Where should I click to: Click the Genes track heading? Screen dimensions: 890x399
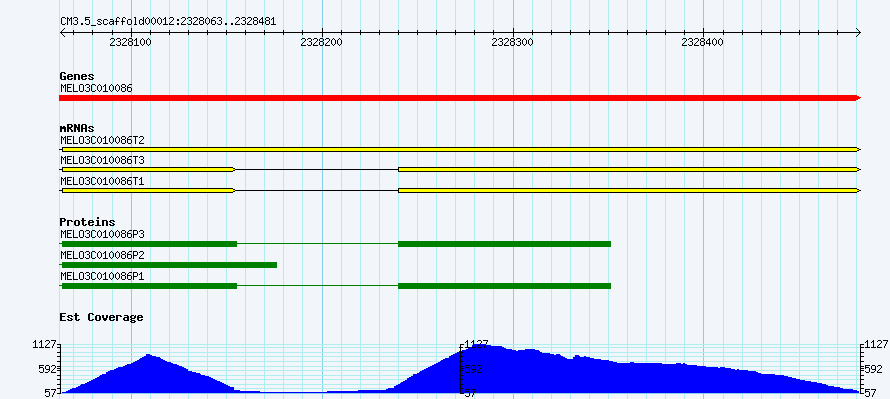point(77,76)
